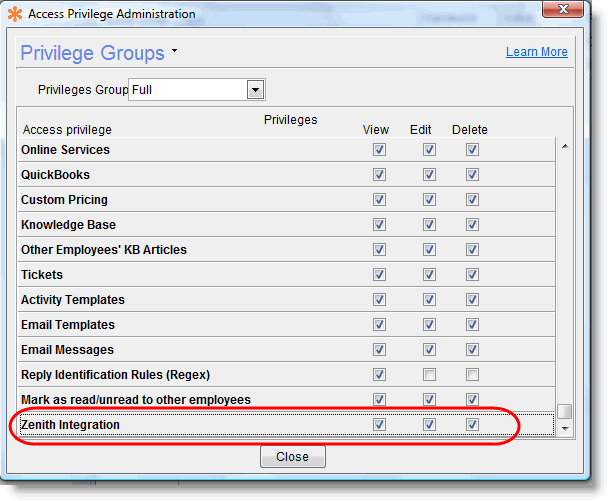The height and width of the screenshot is (501, 608).
Task: Uncheck Delete for Tickets
Action: point(472,275)
